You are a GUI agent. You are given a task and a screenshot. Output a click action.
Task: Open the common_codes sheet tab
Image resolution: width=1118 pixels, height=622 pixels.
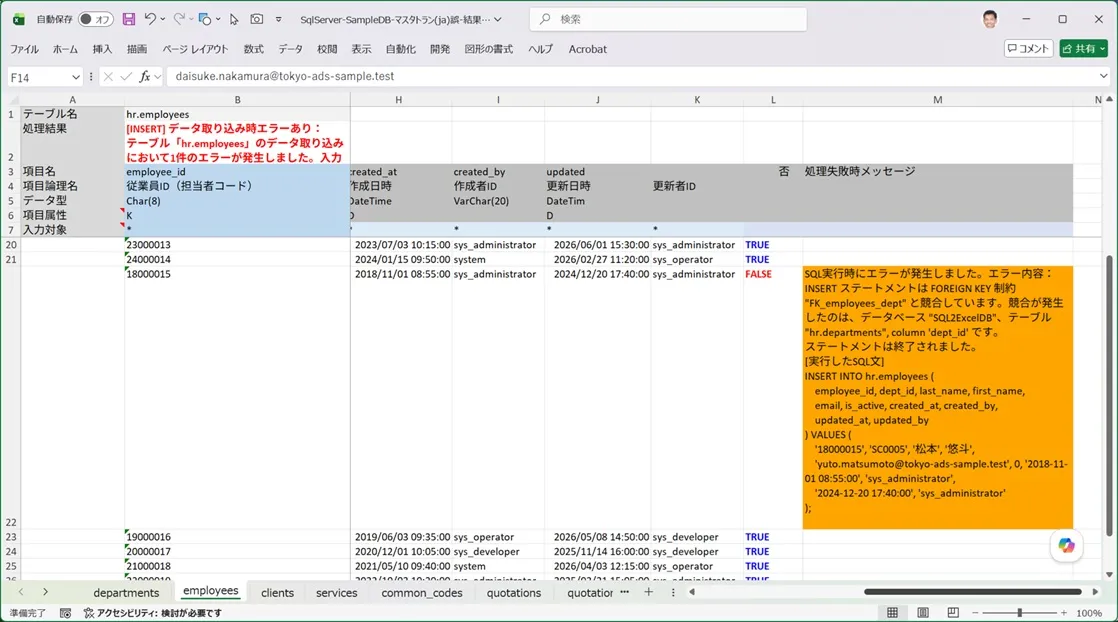(421, 593)
